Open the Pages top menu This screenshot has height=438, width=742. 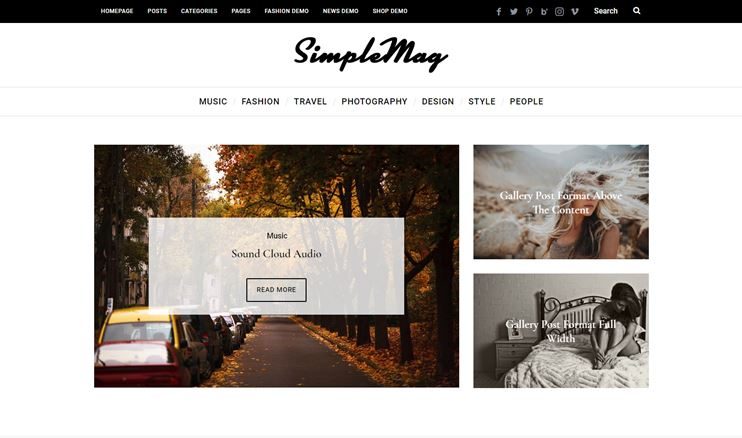coord(241,11)
